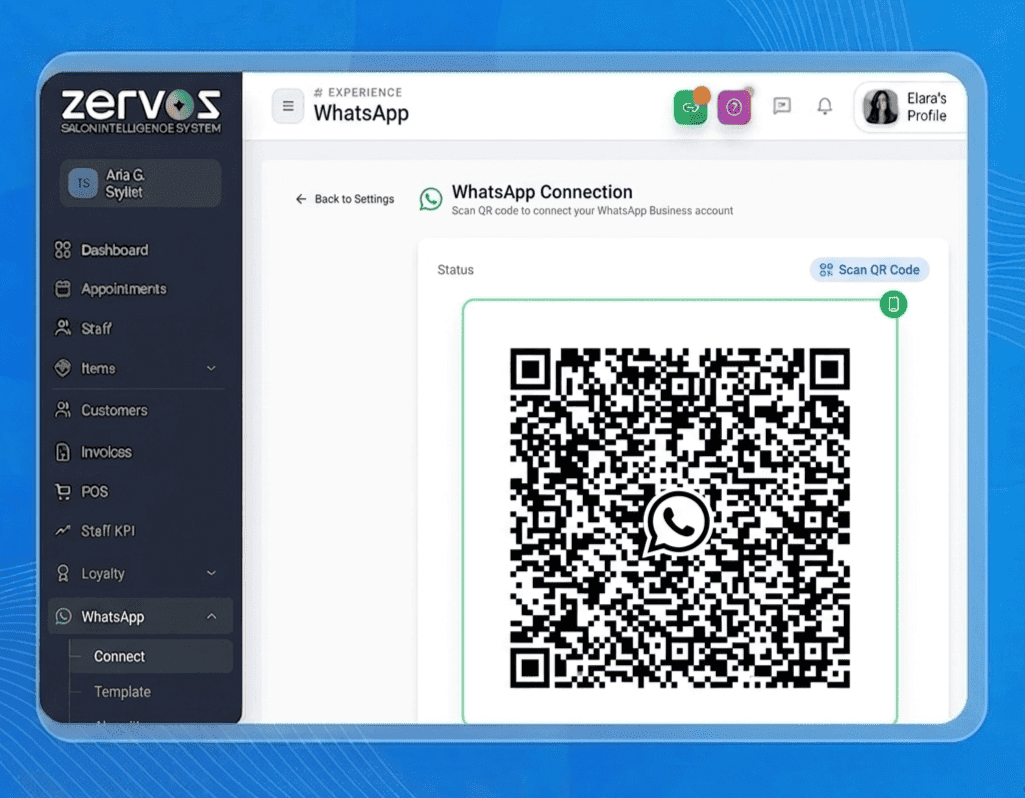Open Elara's Profile menu
This screenshot has height=798, width=1025.
point(908,107)
